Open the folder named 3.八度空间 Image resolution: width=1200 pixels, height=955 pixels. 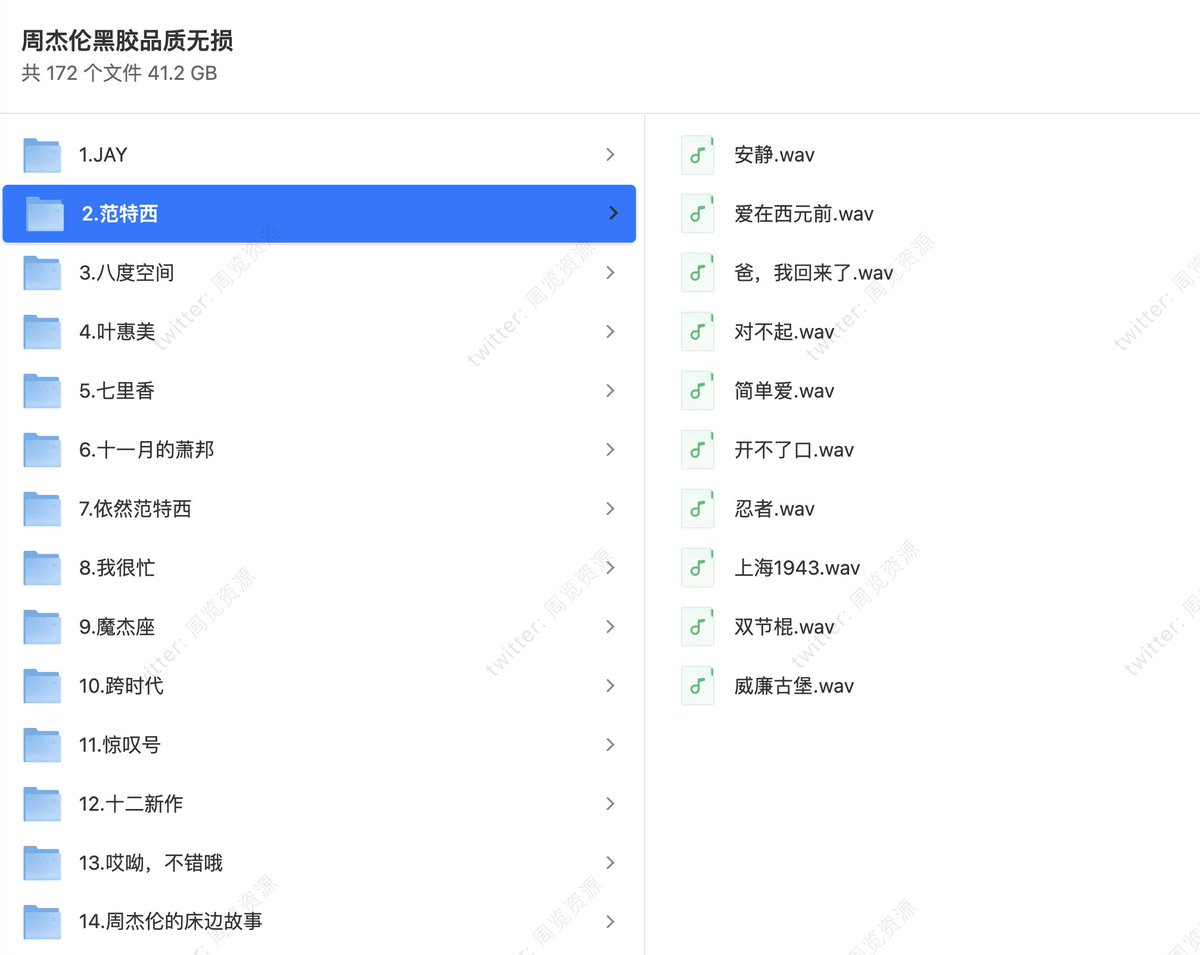[126, 273]
